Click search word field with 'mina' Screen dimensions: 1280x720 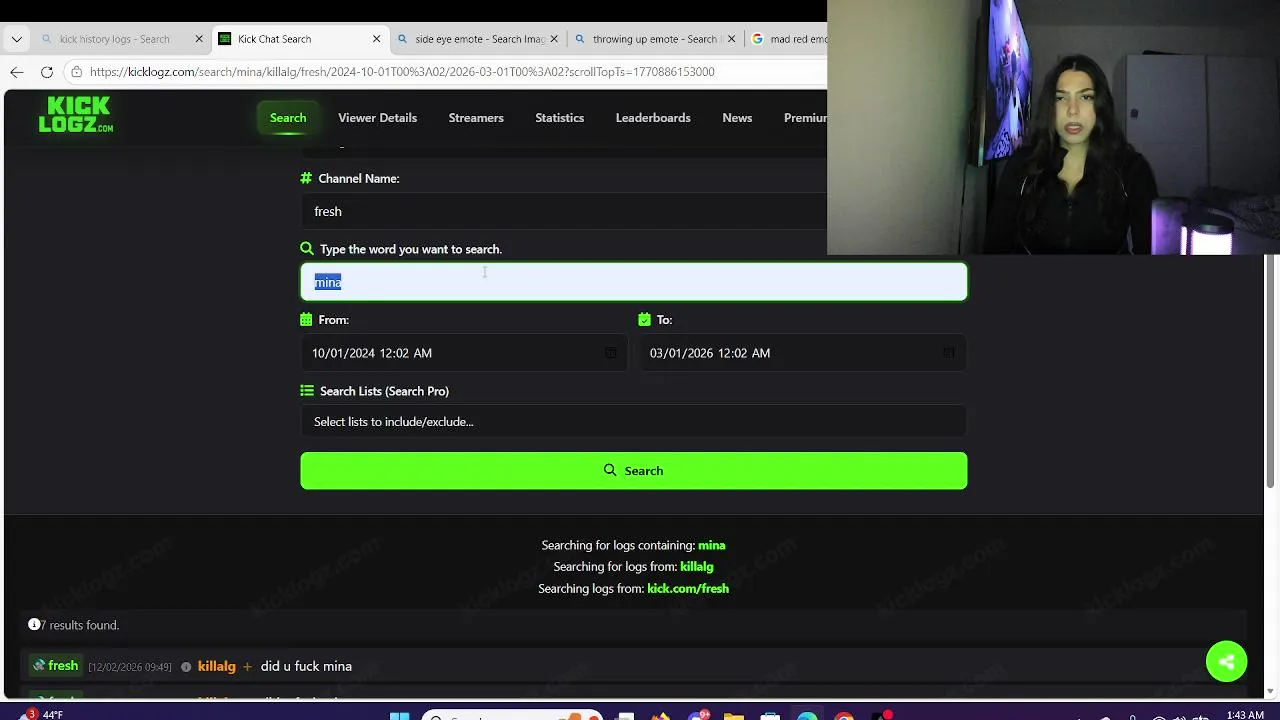point(634,282)
